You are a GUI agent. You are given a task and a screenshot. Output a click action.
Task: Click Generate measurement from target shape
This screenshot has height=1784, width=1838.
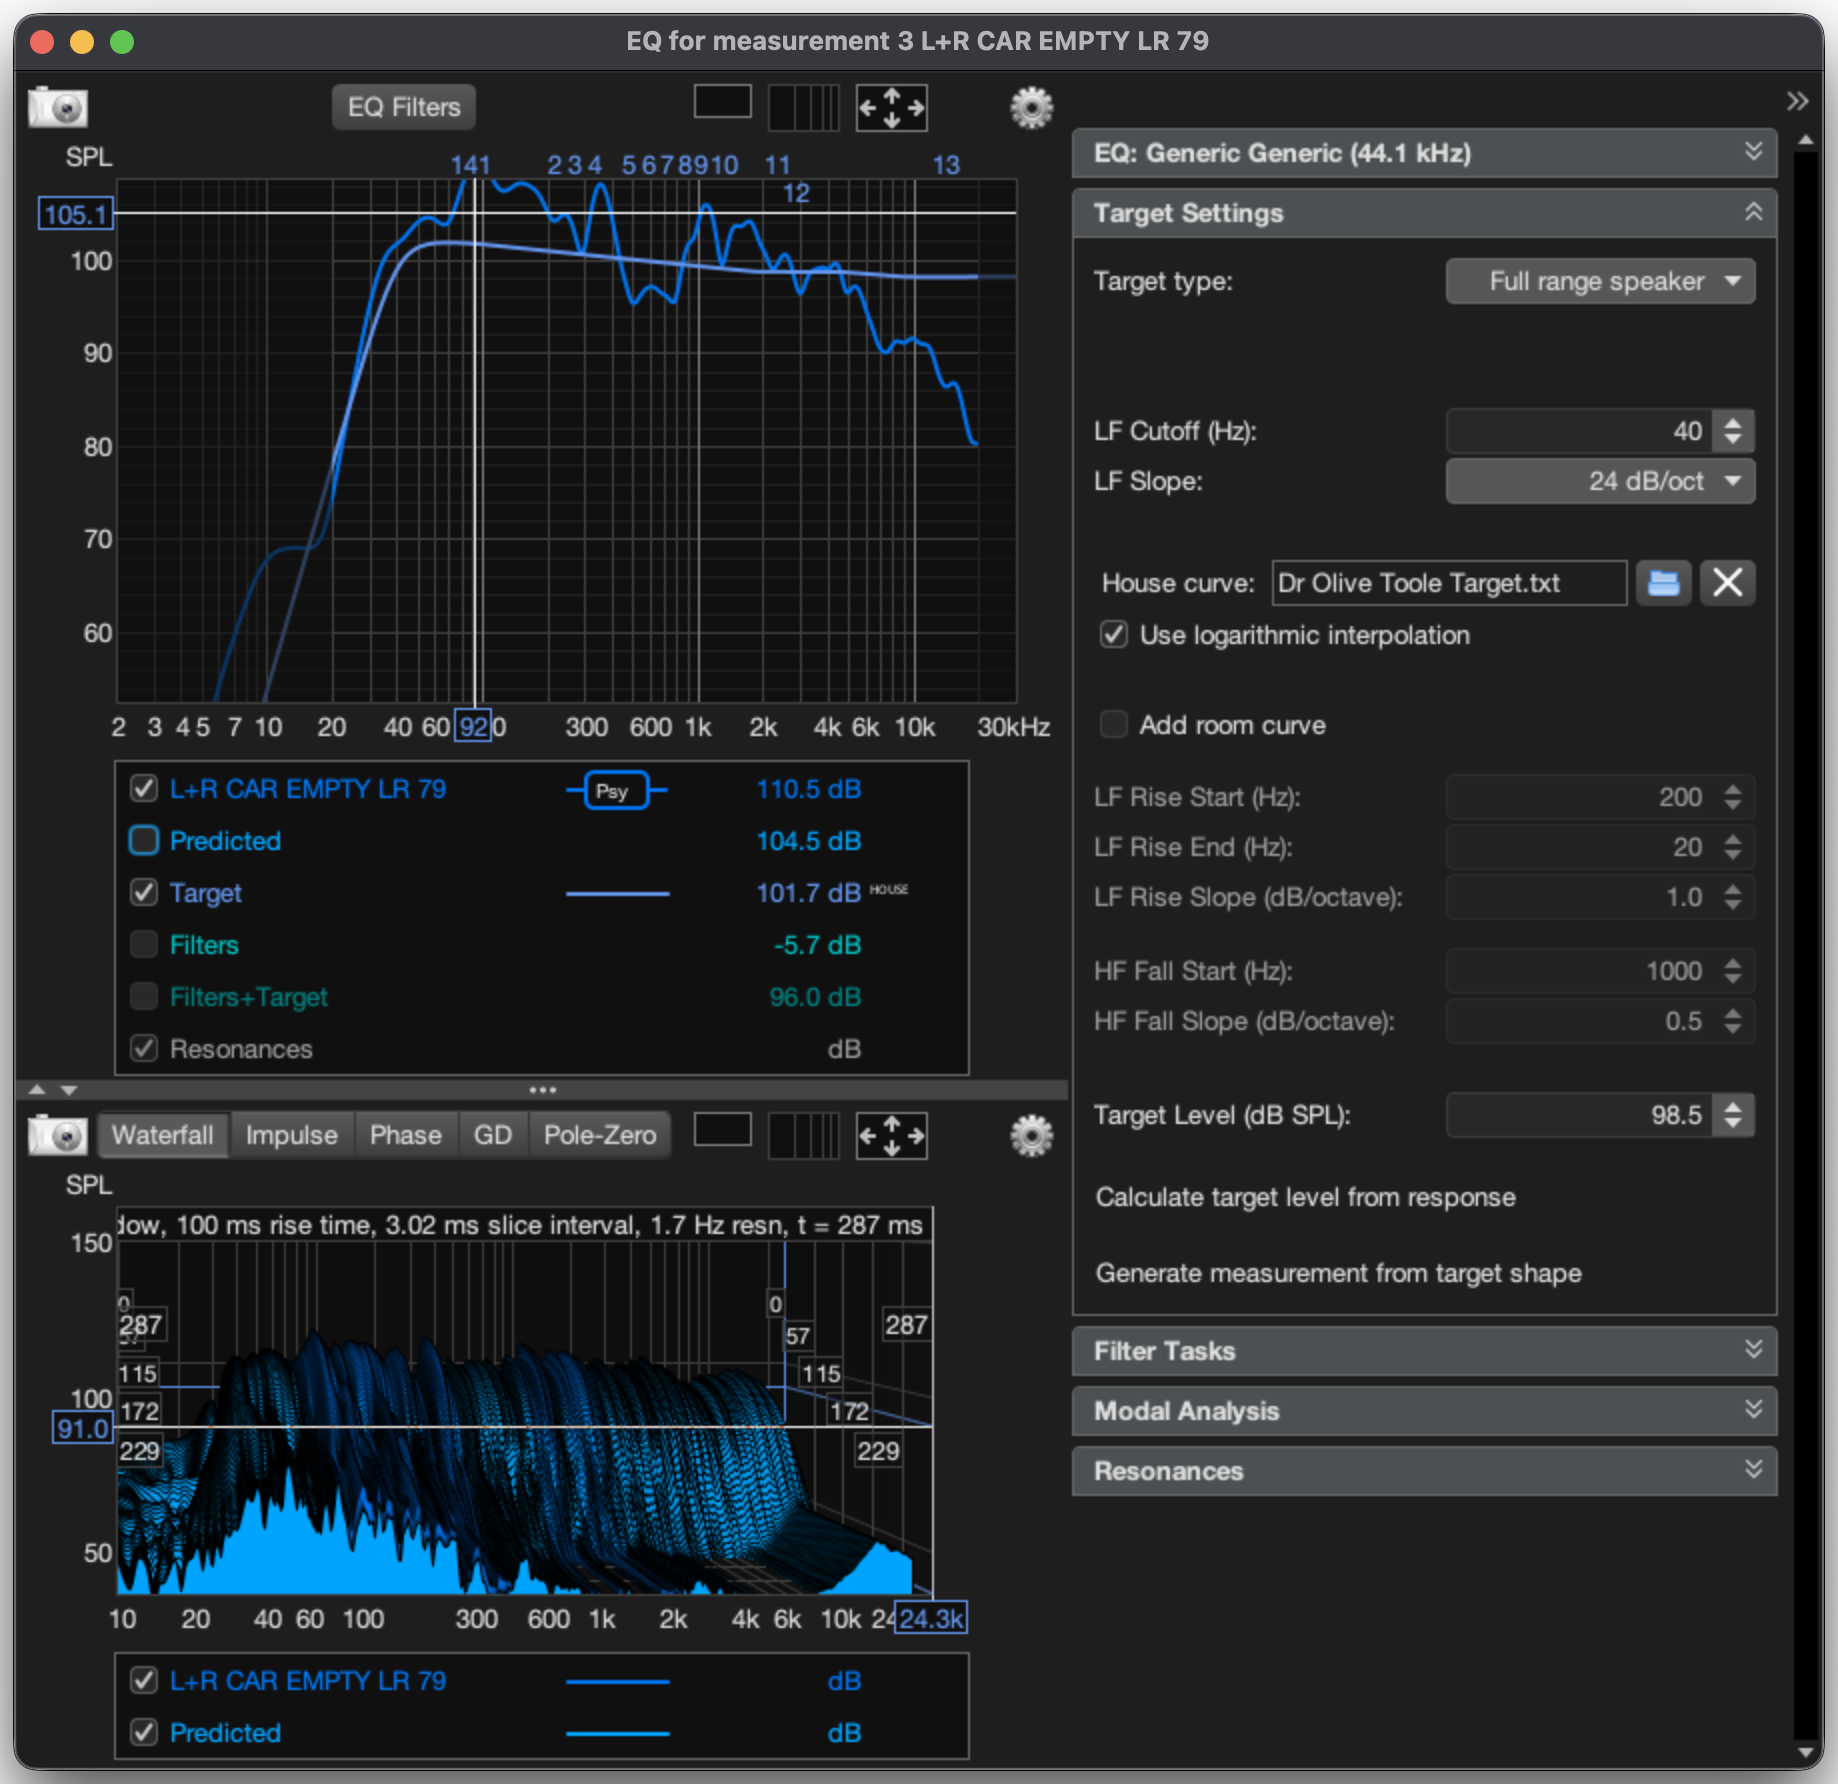point(1338,1273)
